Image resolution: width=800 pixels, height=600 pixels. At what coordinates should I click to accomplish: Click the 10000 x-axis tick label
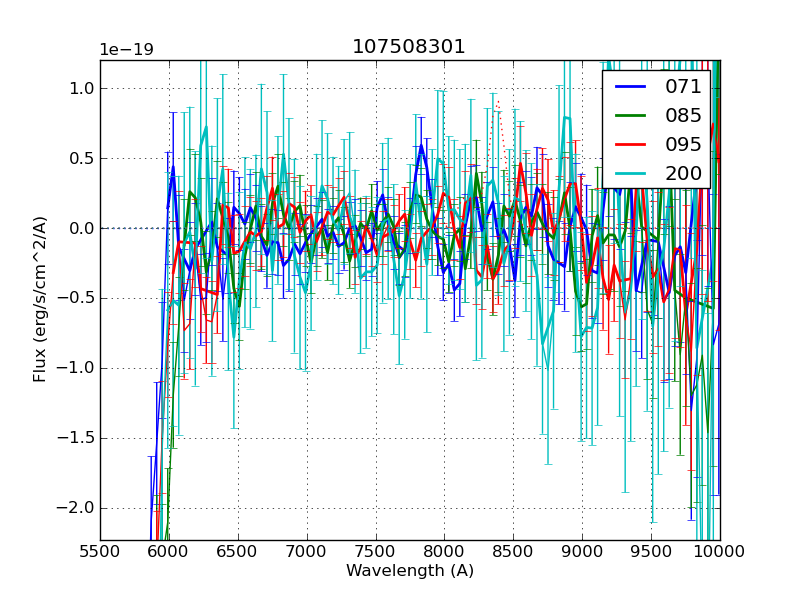[719, 550]
